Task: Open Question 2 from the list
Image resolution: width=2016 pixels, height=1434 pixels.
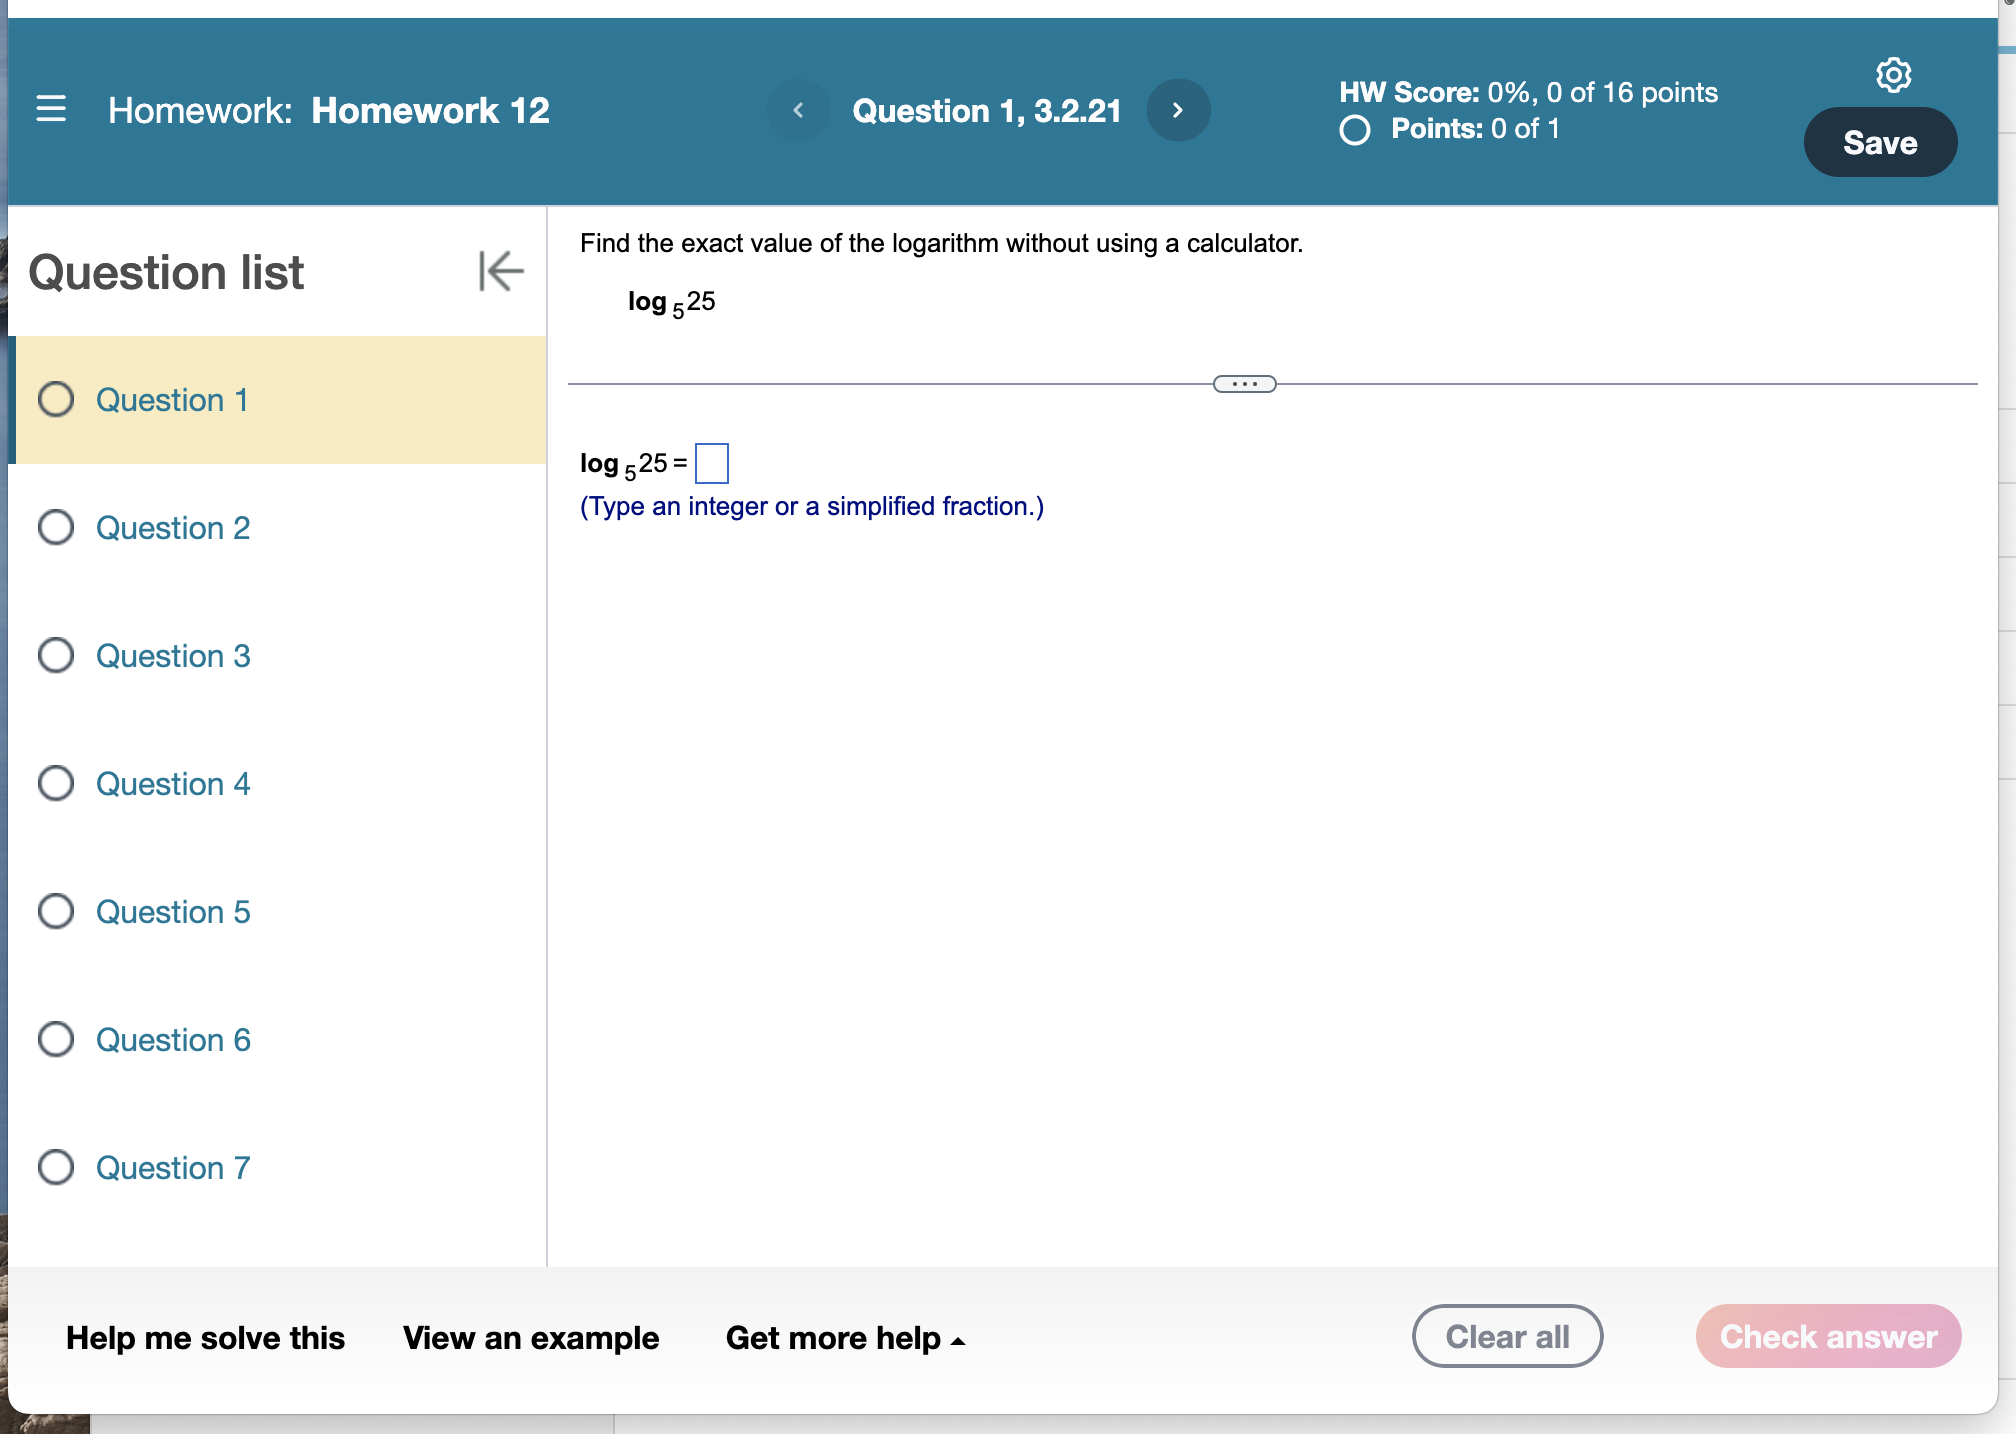Action: pyautogui.click(x=173, y=527)
